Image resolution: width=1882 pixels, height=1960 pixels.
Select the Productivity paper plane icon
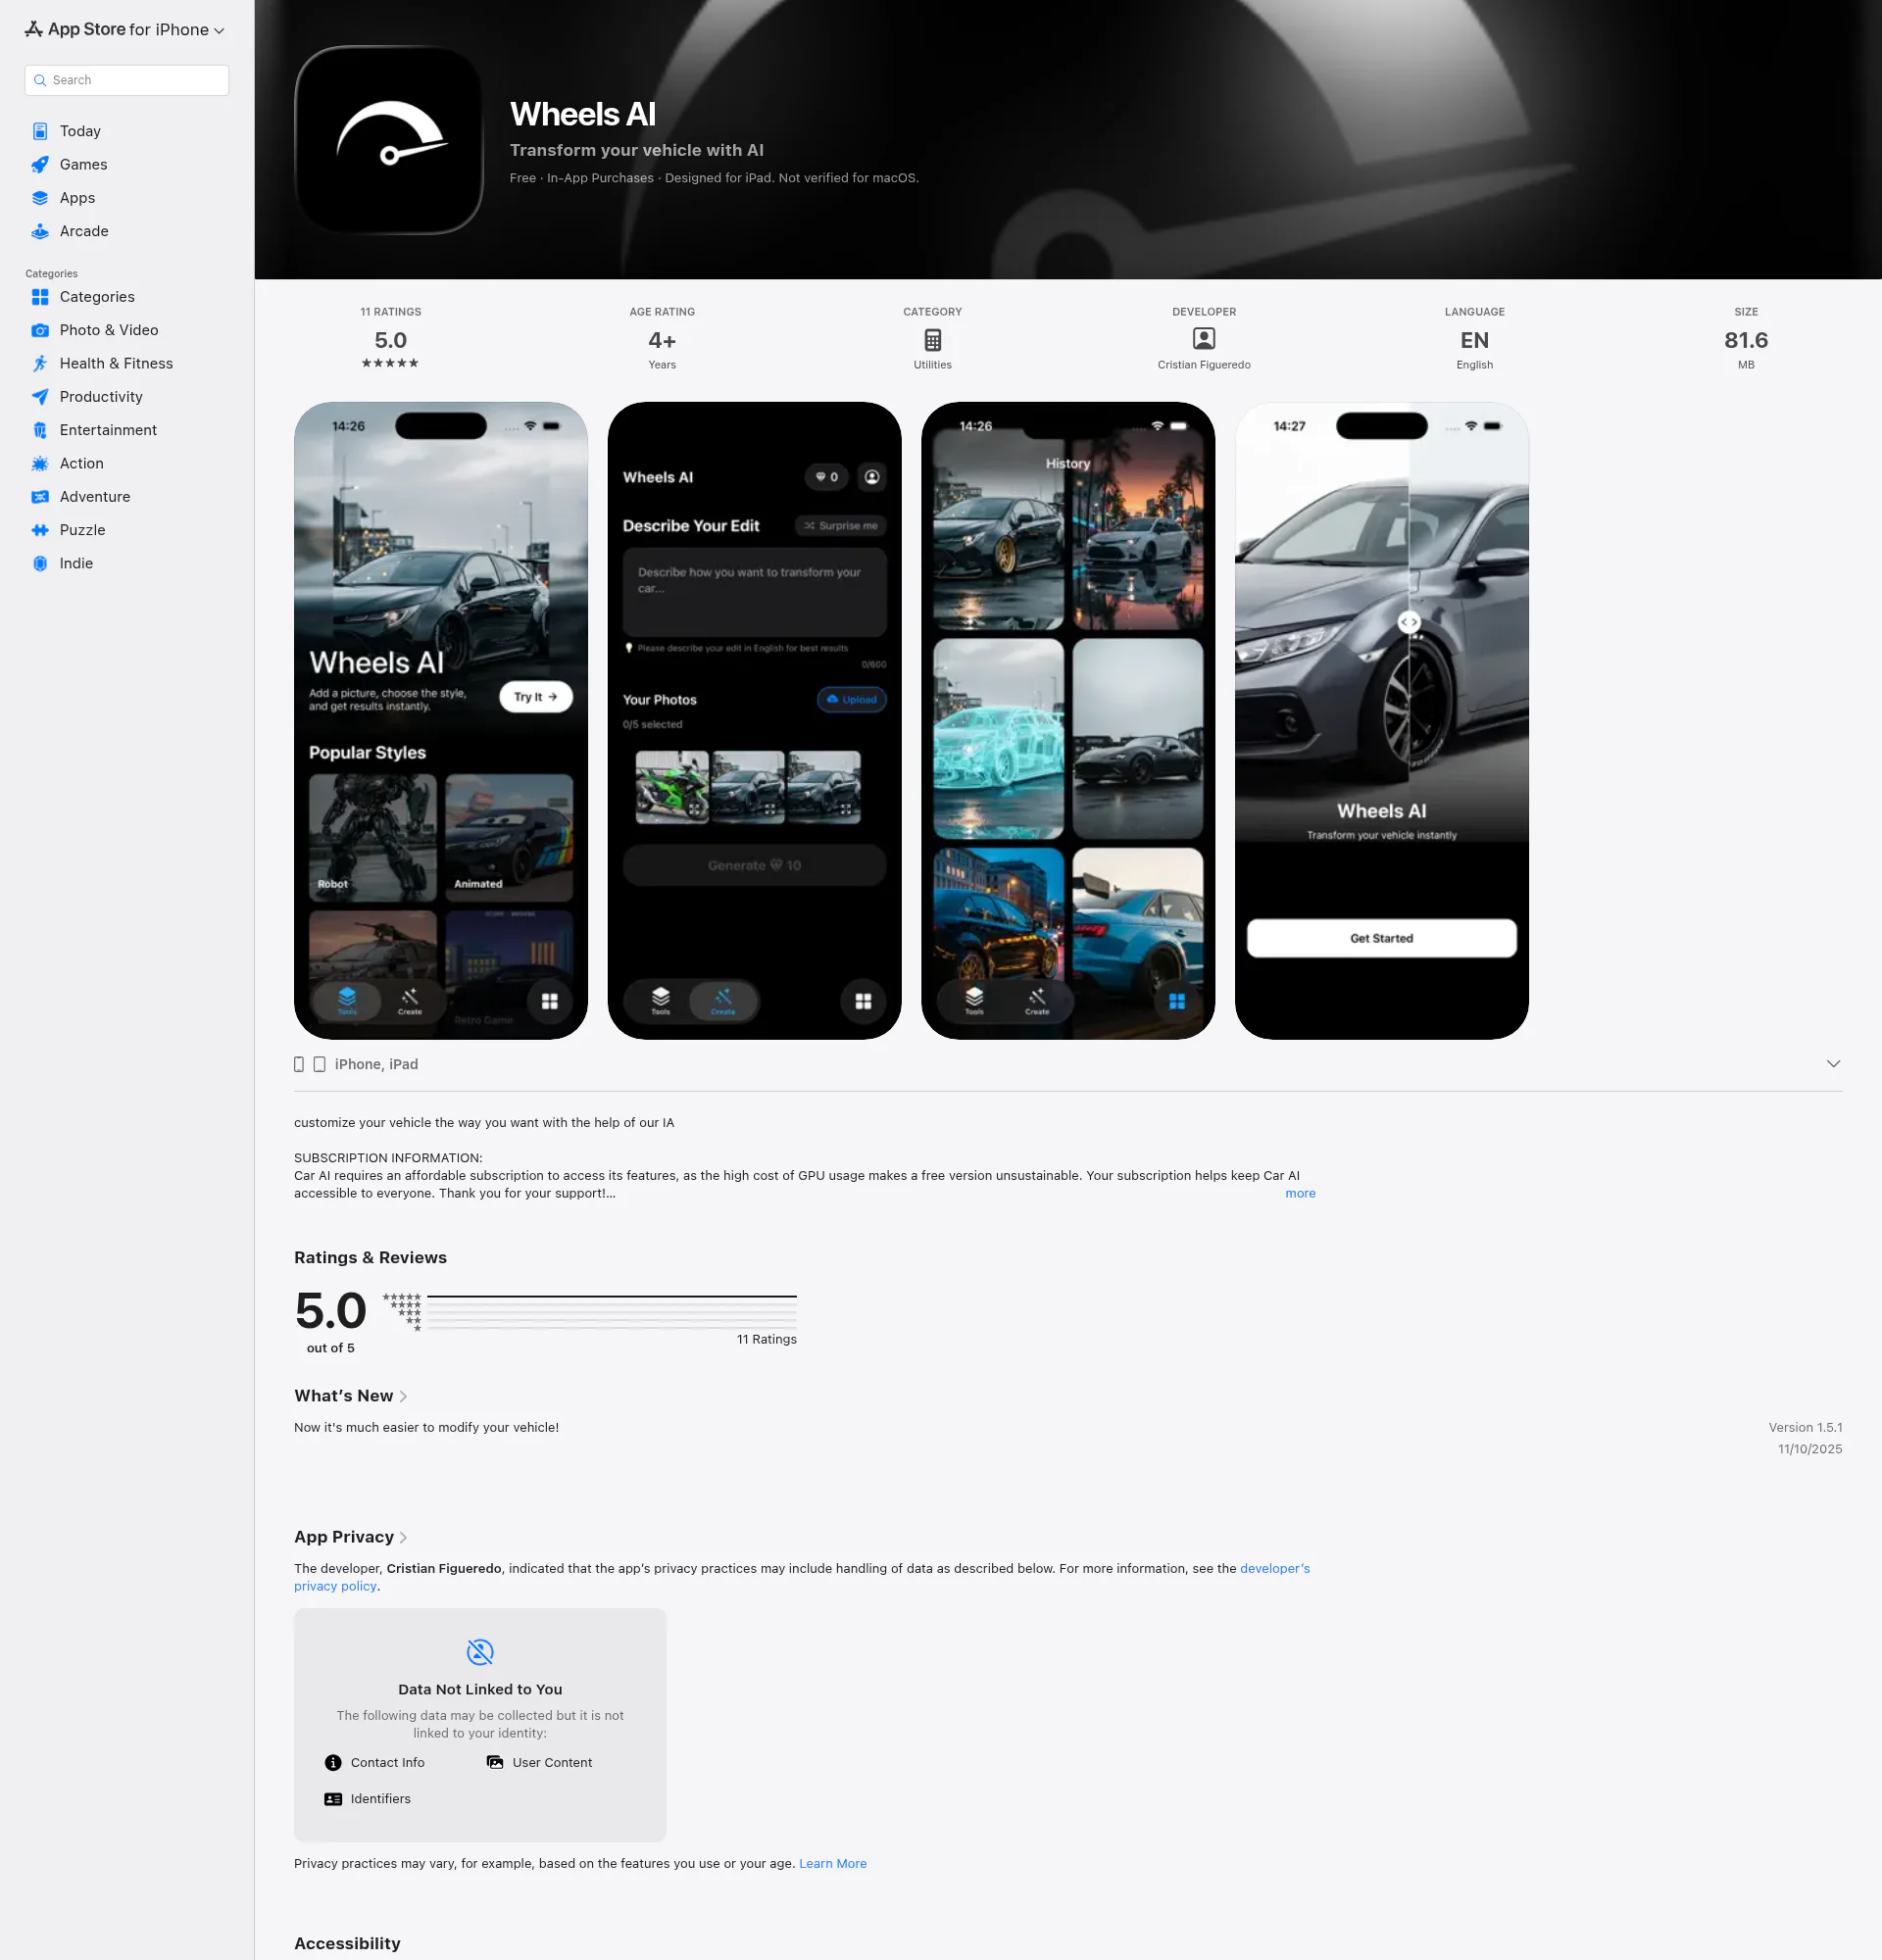coord(40,397)
